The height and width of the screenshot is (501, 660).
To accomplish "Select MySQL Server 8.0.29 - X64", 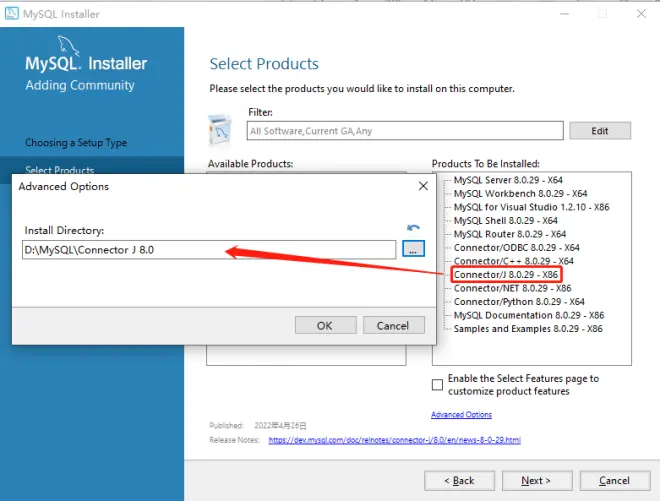I will [508, 180].
